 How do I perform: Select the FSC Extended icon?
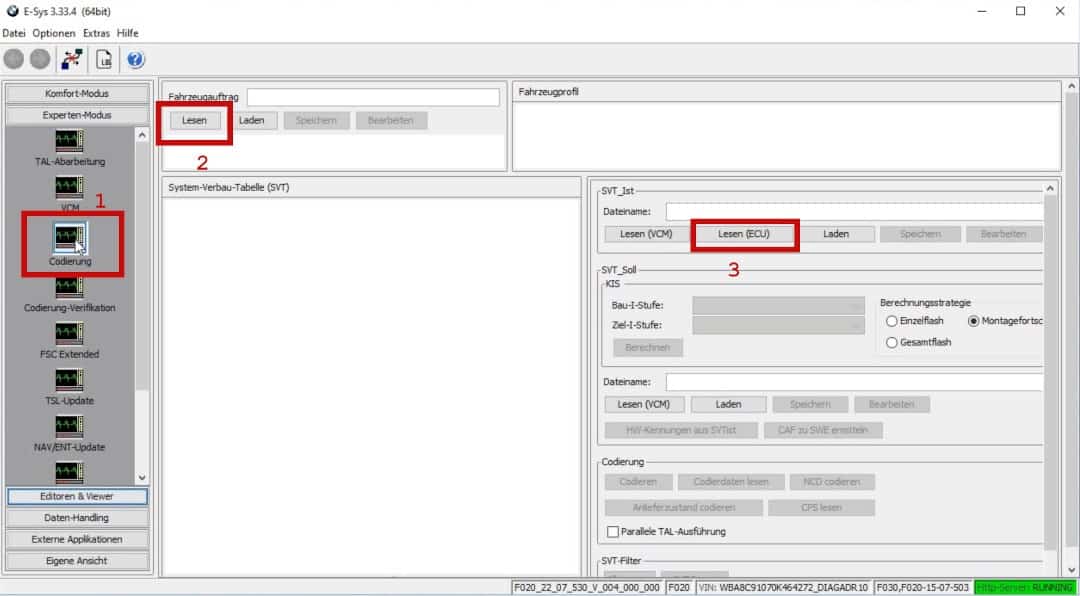(70, 333)
